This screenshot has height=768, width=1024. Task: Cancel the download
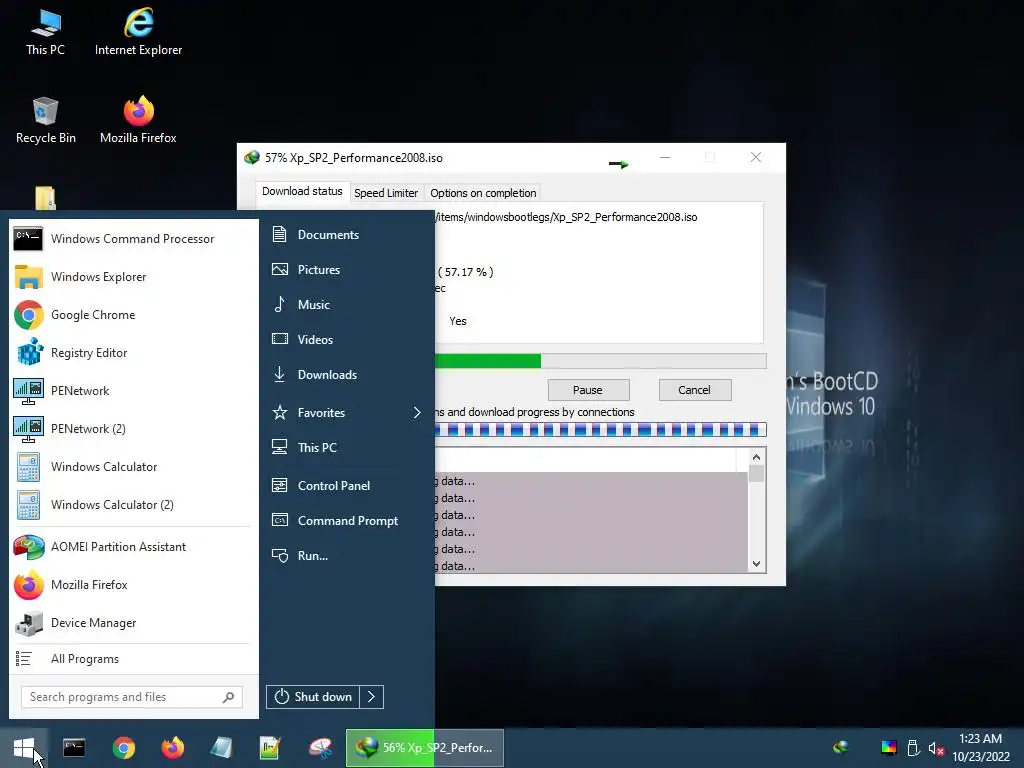pyautogui.click(x=695, y=390)
